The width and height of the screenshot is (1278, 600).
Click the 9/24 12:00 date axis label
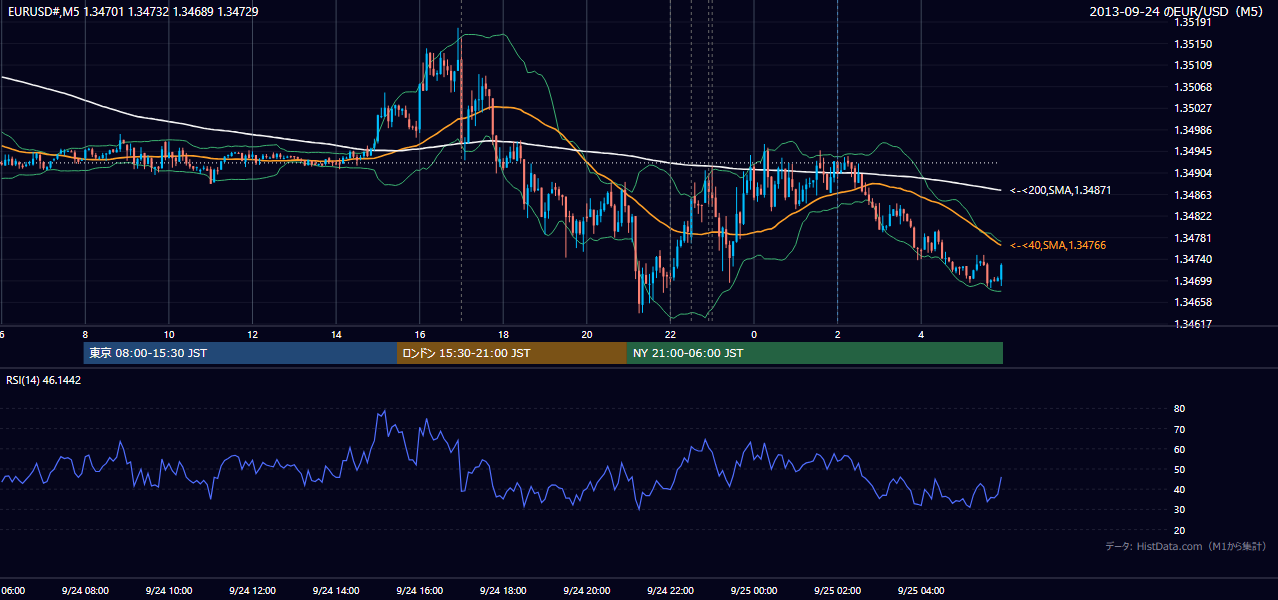(252, 591)
